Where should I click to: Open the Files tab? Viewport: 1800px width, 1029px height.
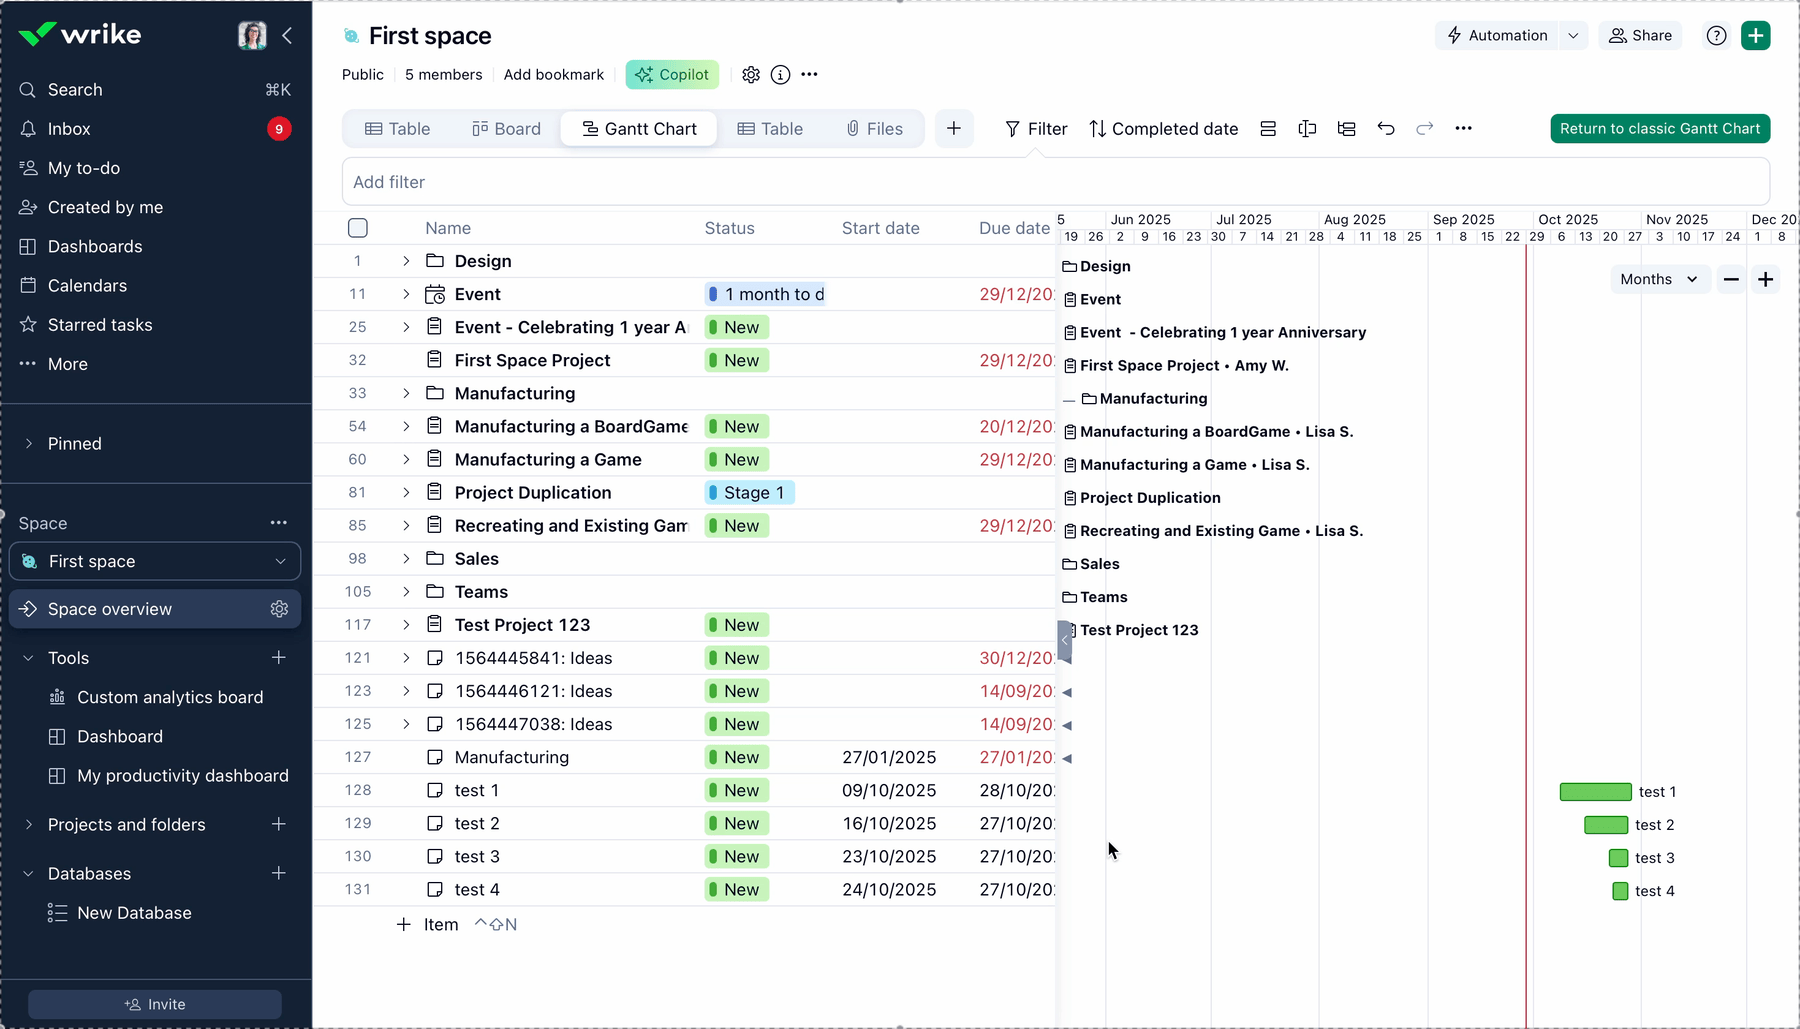coord(874,129)
